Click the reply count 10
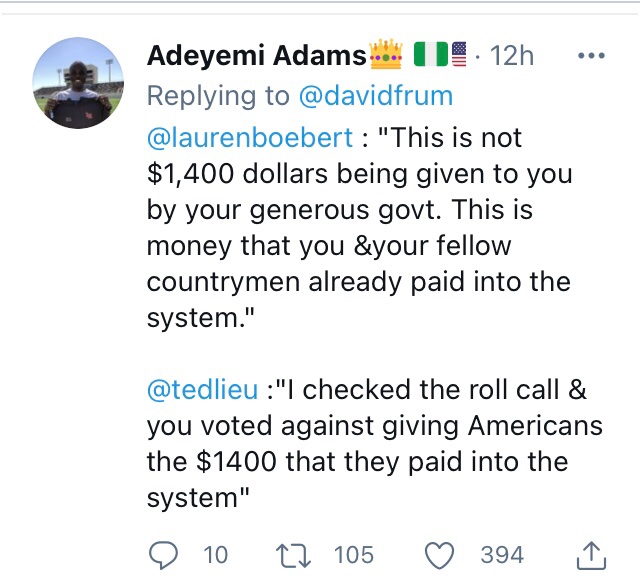Screen dimensions: 640x583 point(215,554)
